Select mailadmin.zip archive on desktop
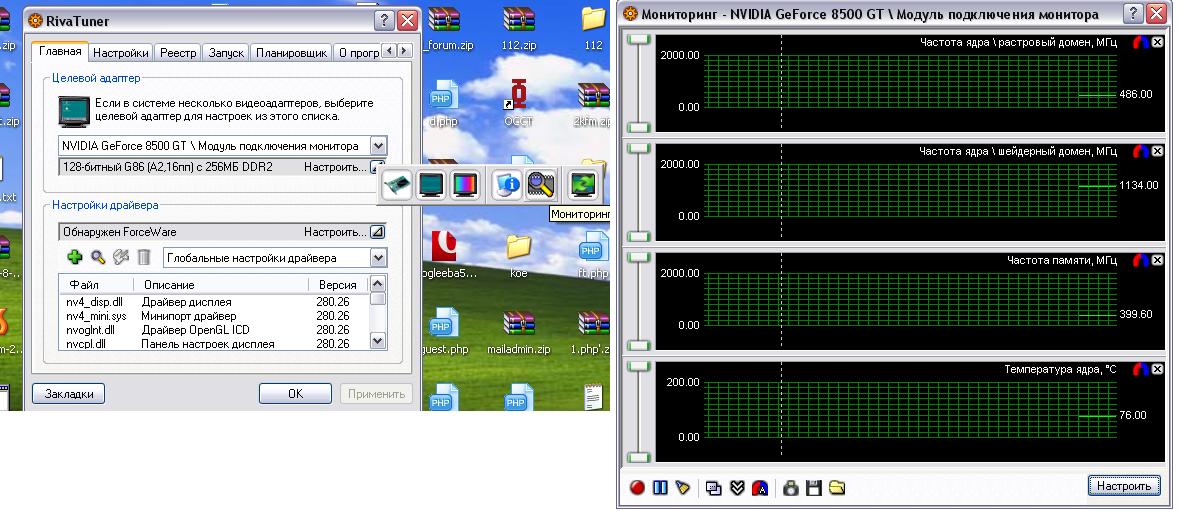Image resolution: width=1197 pixels, height=512 pixels. point(518,333)
